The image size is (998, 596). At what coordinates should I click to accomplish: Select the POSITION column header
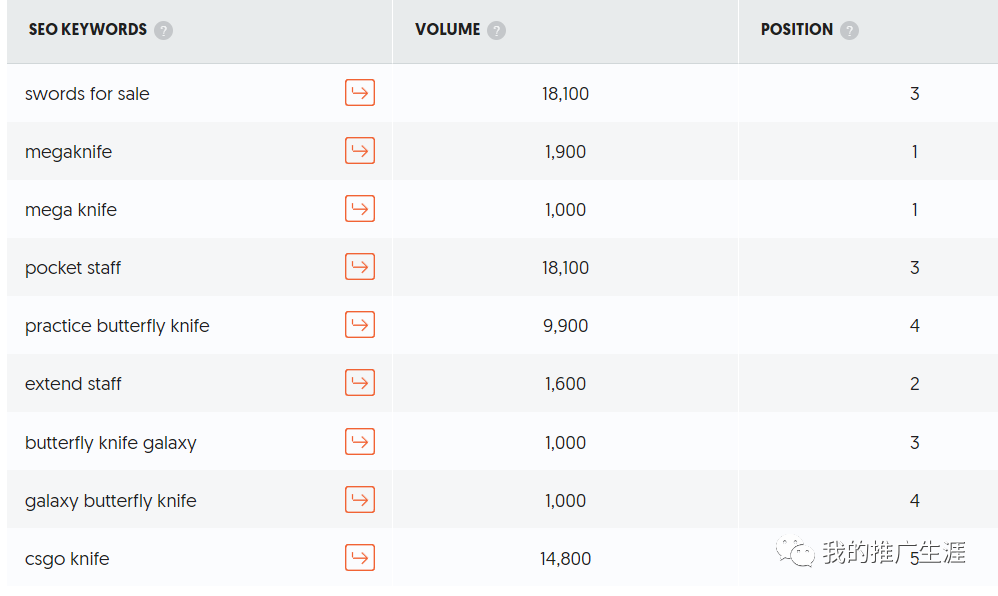coord(797,30)
